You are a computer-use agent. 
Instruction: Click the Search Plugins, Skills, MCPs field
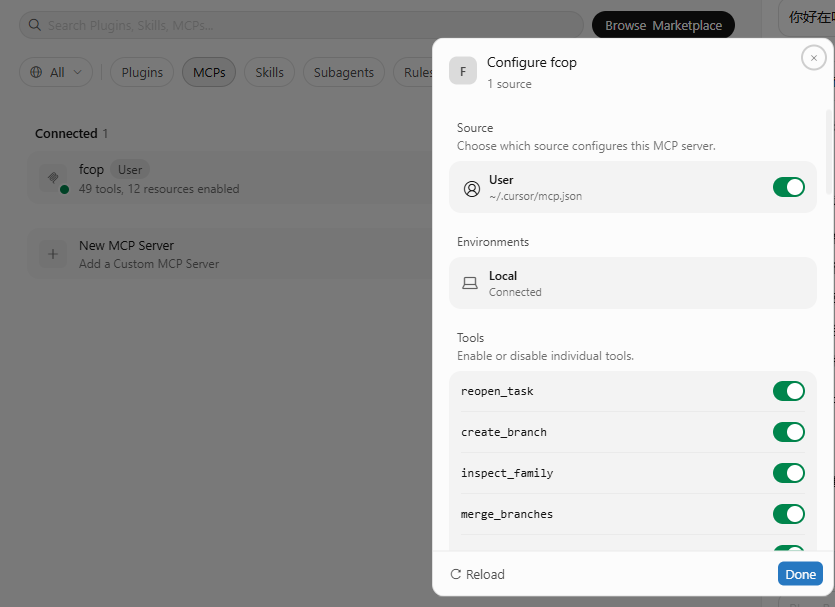(301, 25)
